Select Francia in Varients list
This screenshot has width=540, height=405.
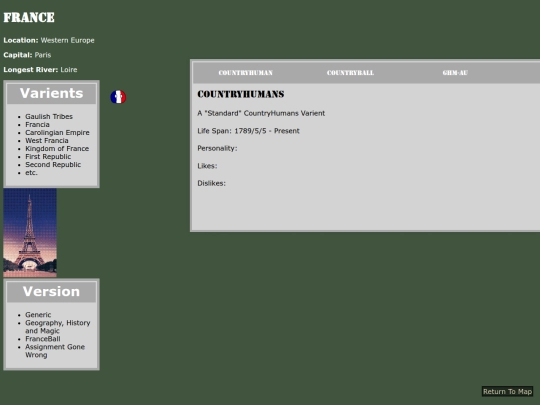37,124
